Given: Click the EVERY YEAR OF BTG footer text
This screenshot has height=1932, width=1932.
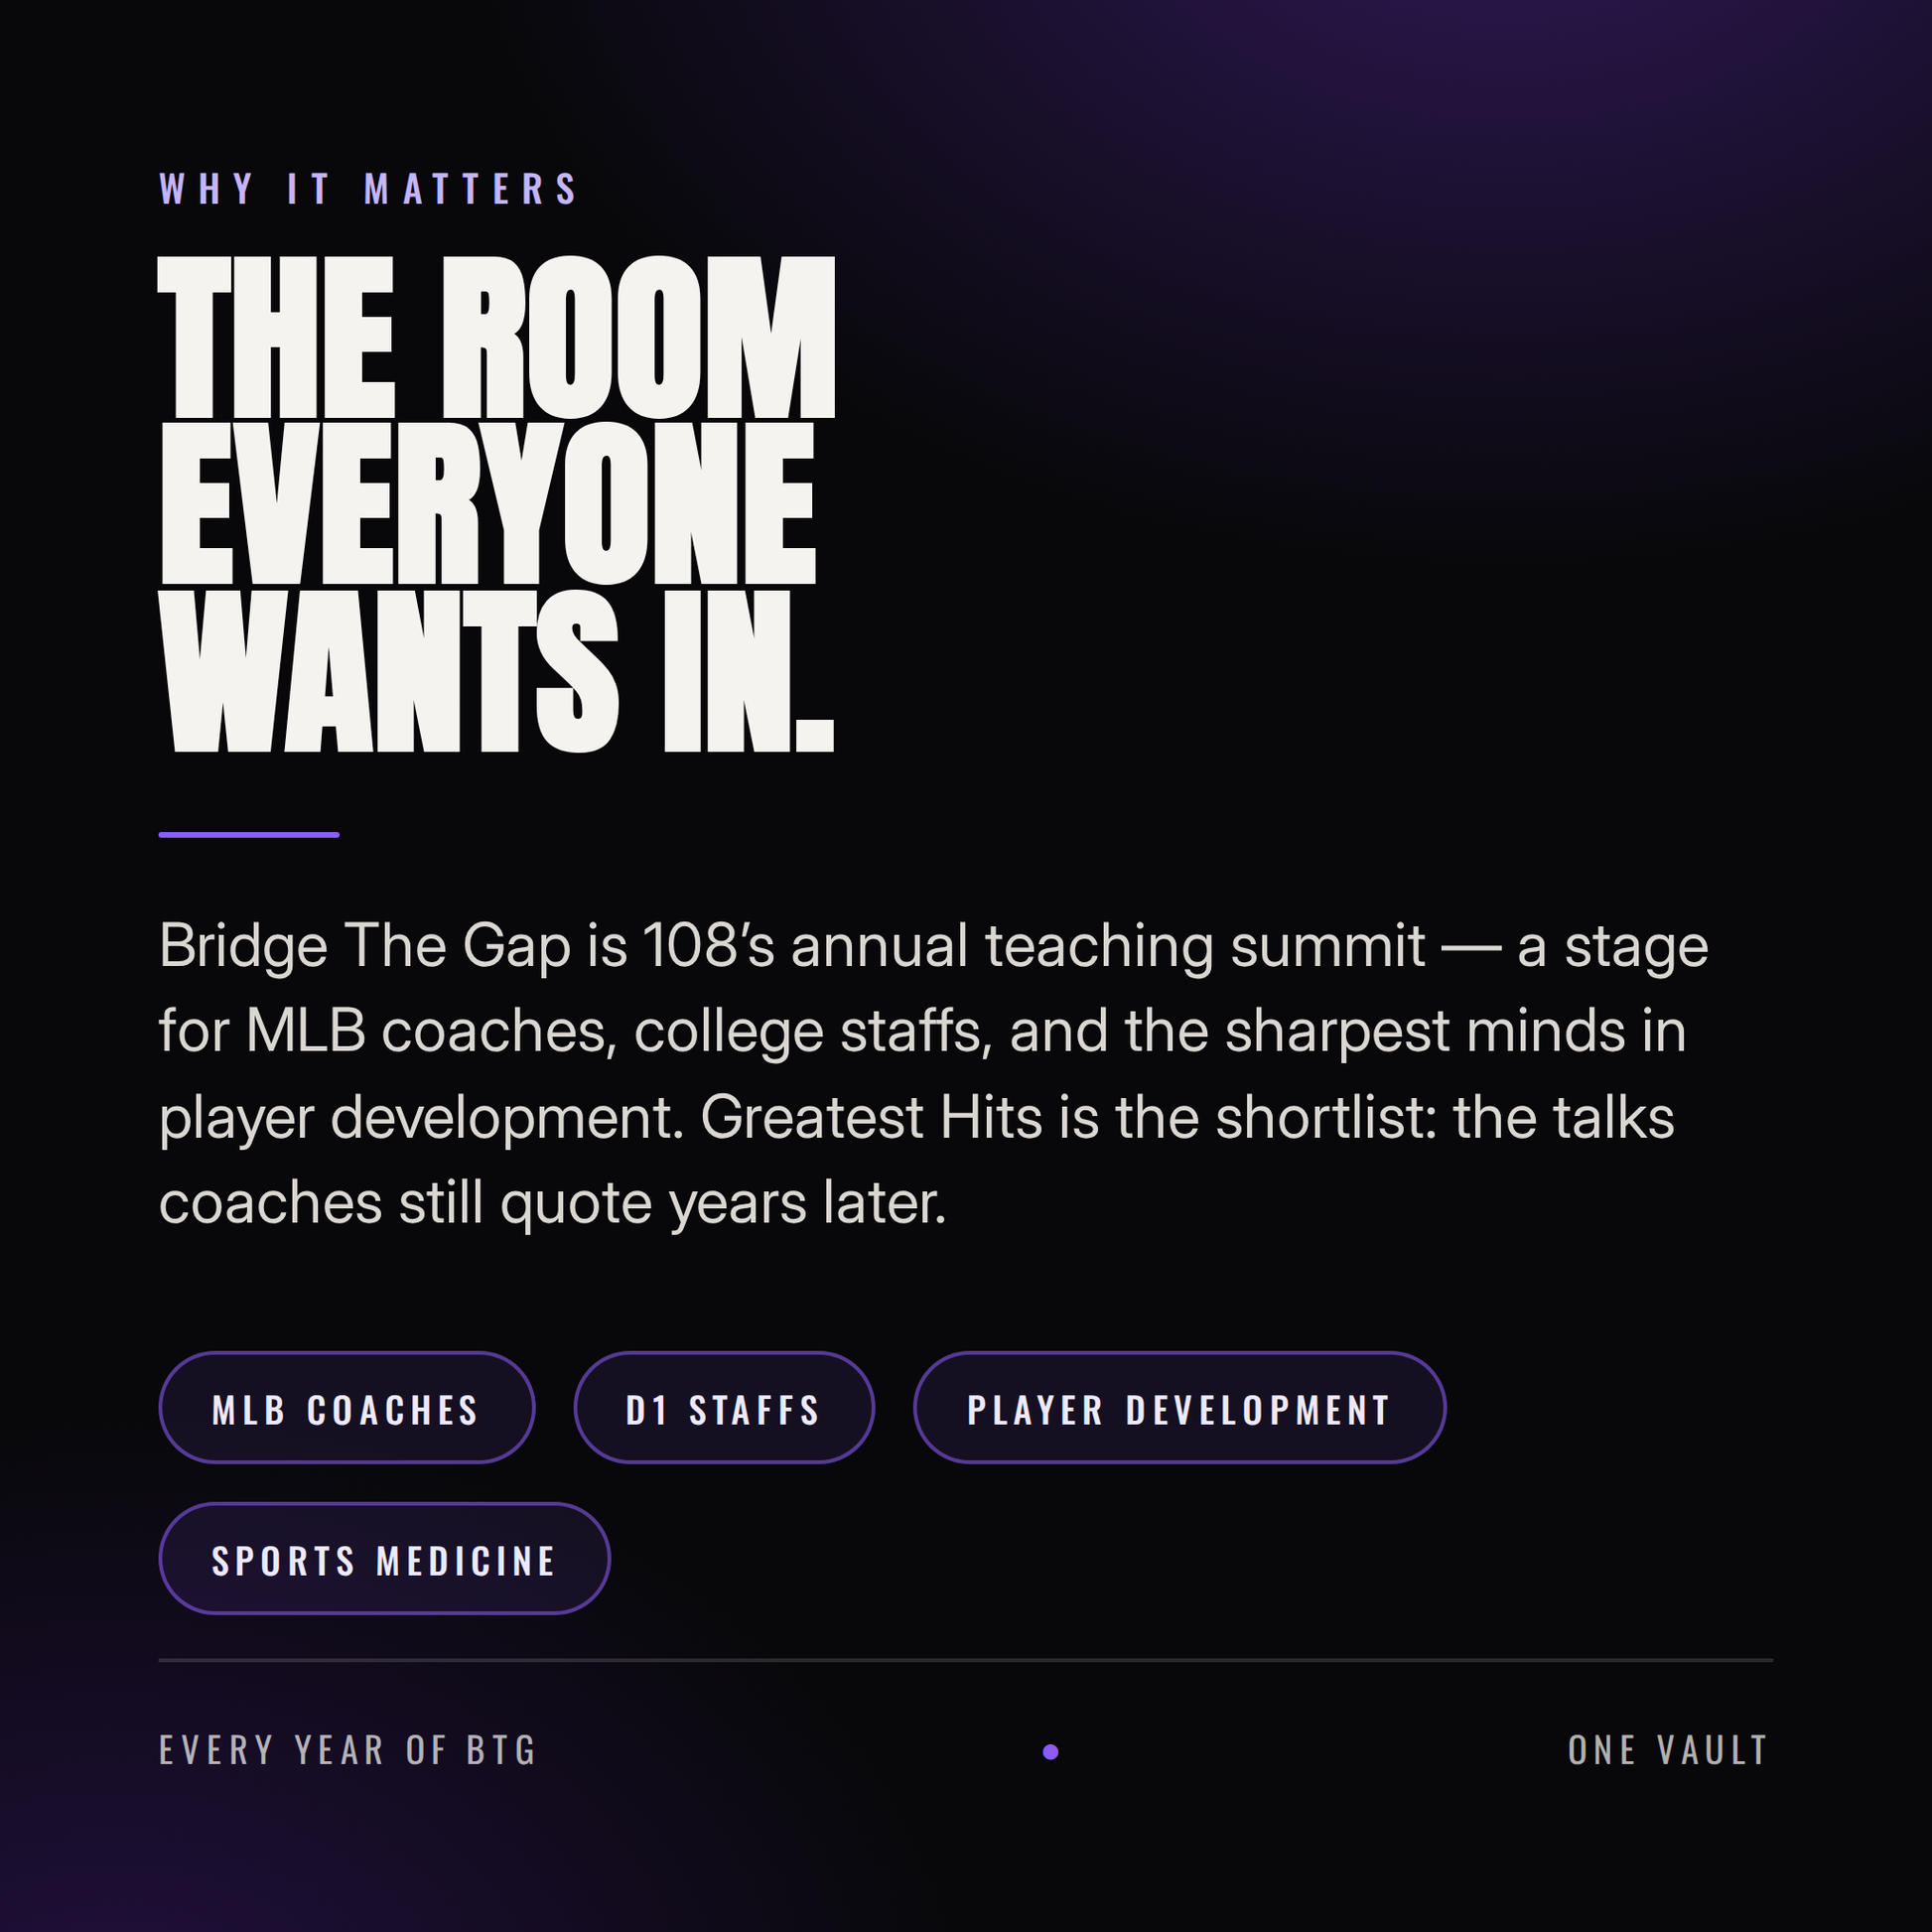Looking at the screenshot, I should point(348,1751).
